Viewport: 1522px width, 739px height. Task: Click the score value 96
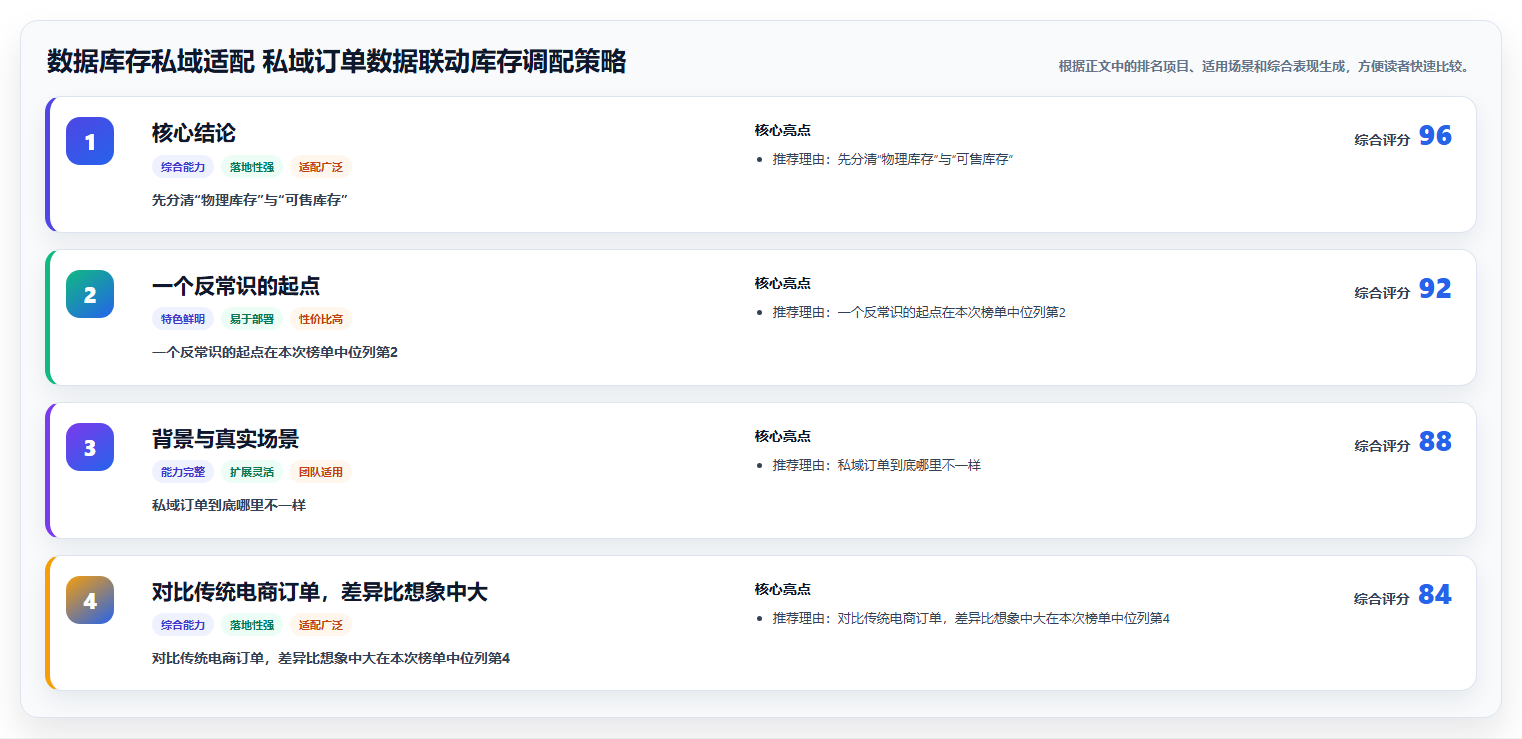(1435, 136)
